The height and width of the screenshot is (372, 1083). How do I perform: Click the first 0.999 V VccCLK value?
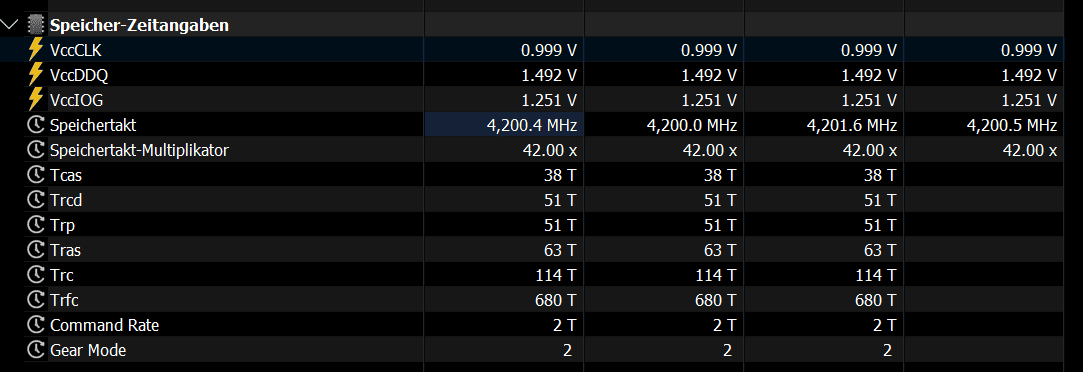548,50
